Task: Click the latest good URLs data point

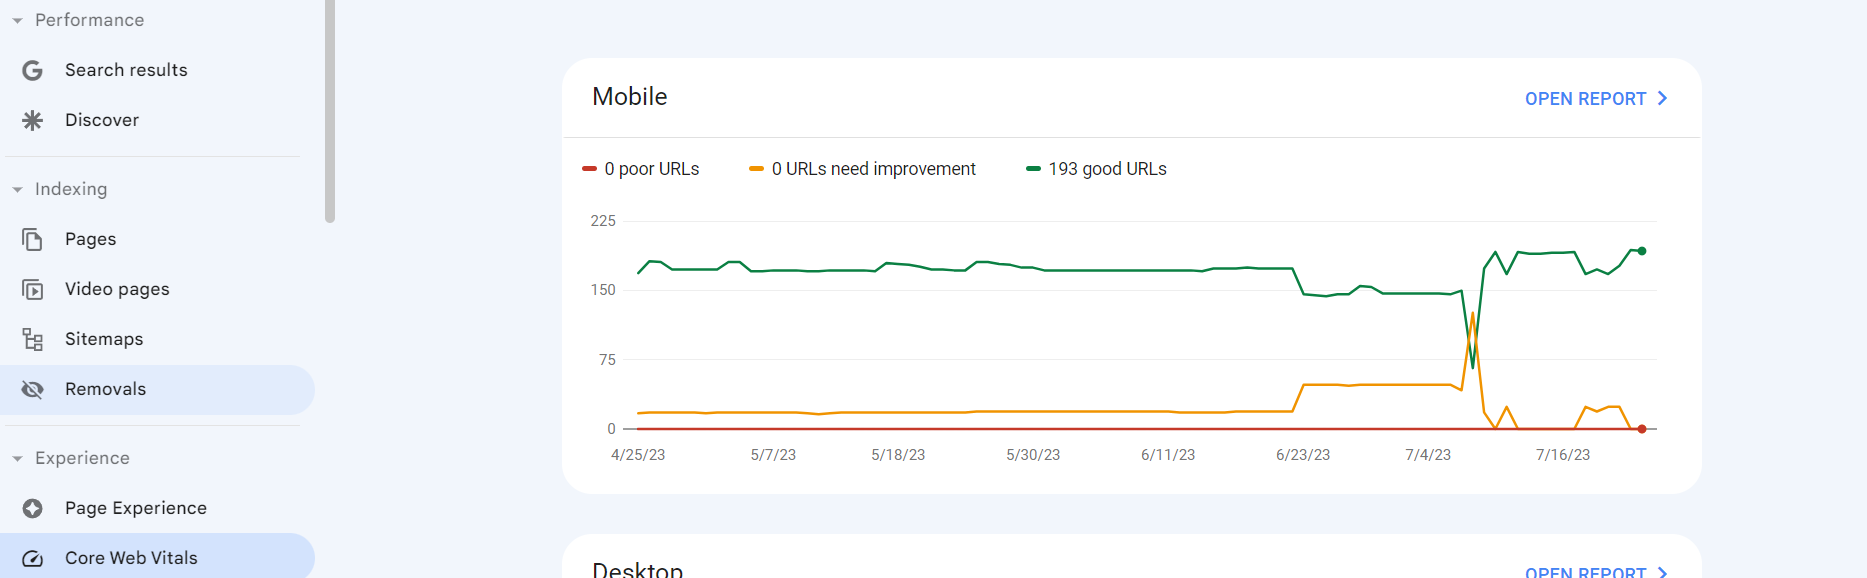Action: click(x=1641, y=252)
